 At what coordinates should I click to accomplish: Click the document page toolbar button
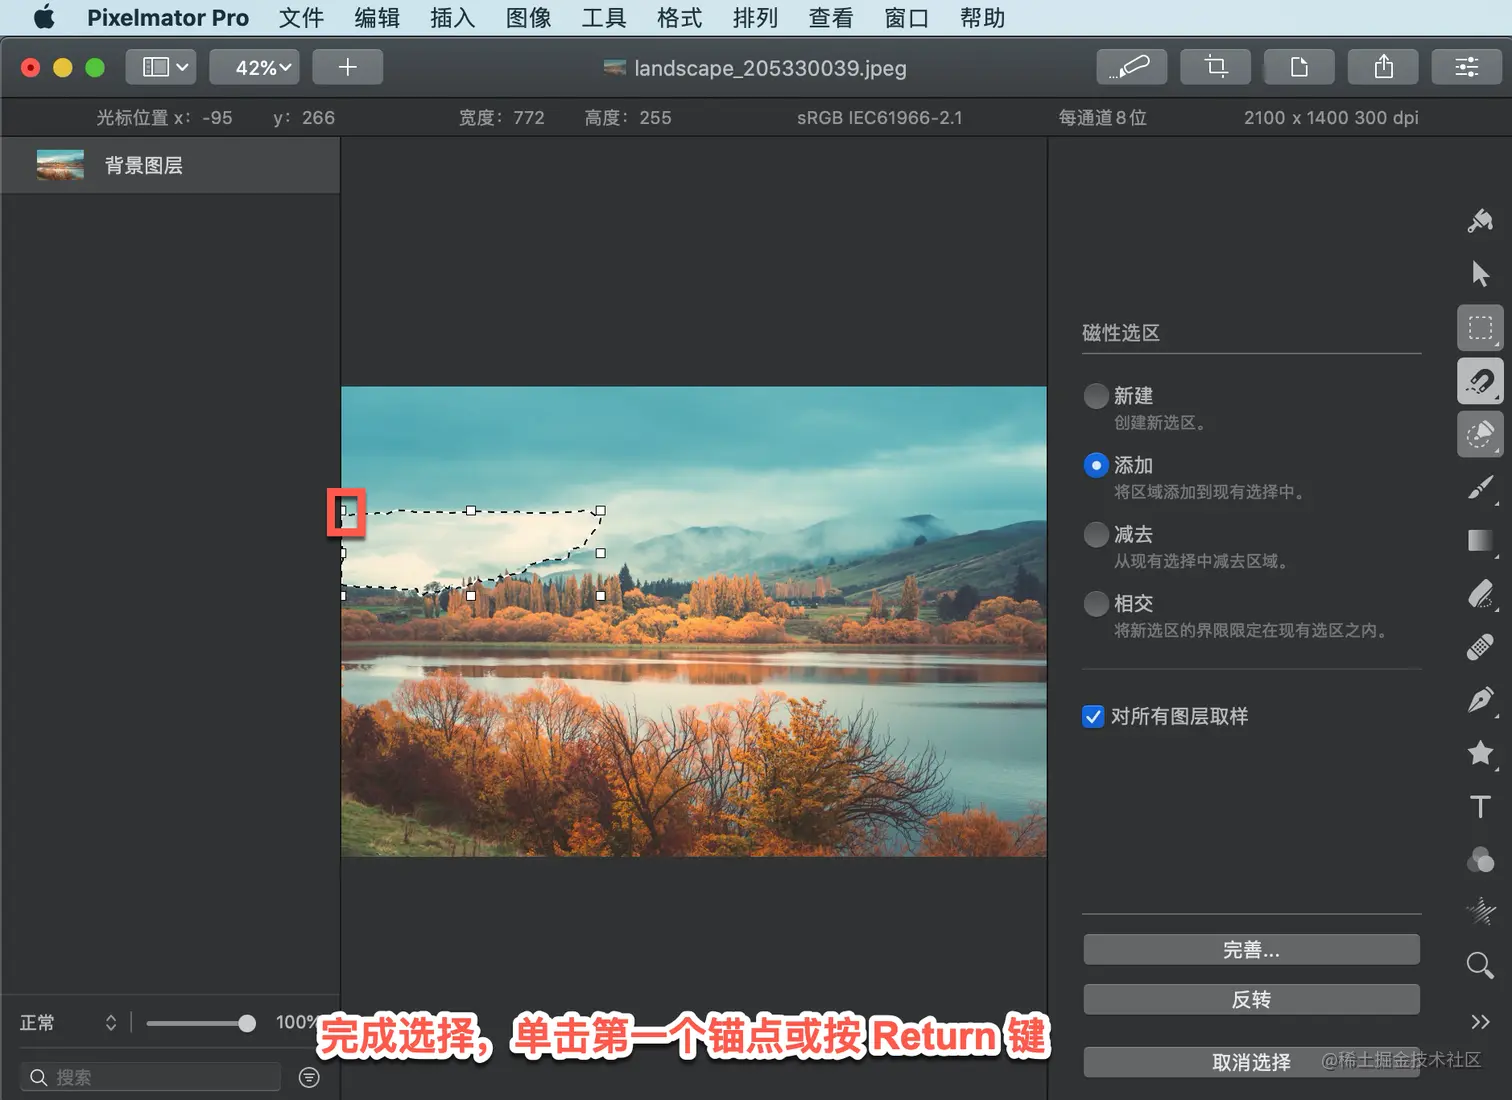point(1299,67)
